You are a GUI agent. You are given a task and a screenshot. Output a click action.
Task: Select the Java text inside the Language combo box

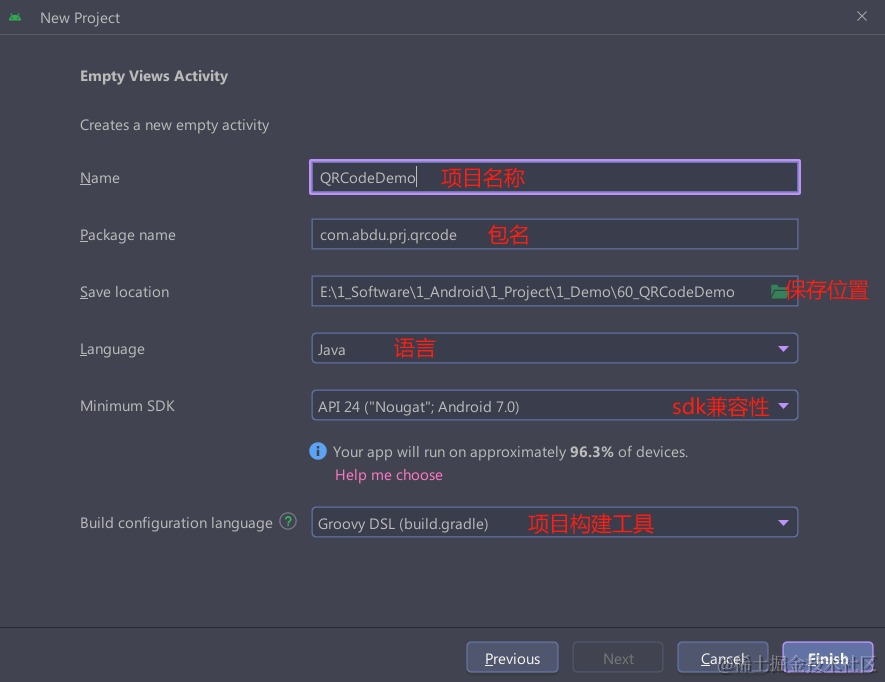pos(332,348)
